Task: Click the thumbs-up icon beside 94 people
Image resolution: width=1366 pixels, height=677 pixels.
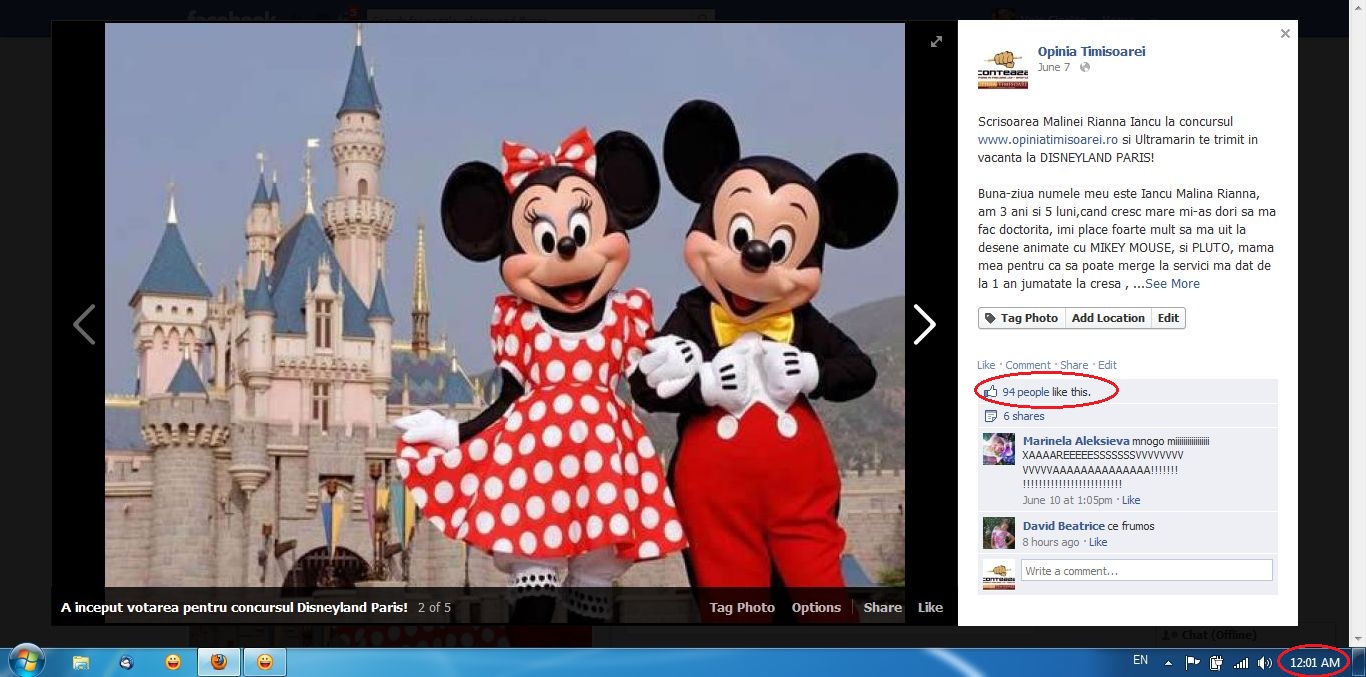Action: point(991,392)
